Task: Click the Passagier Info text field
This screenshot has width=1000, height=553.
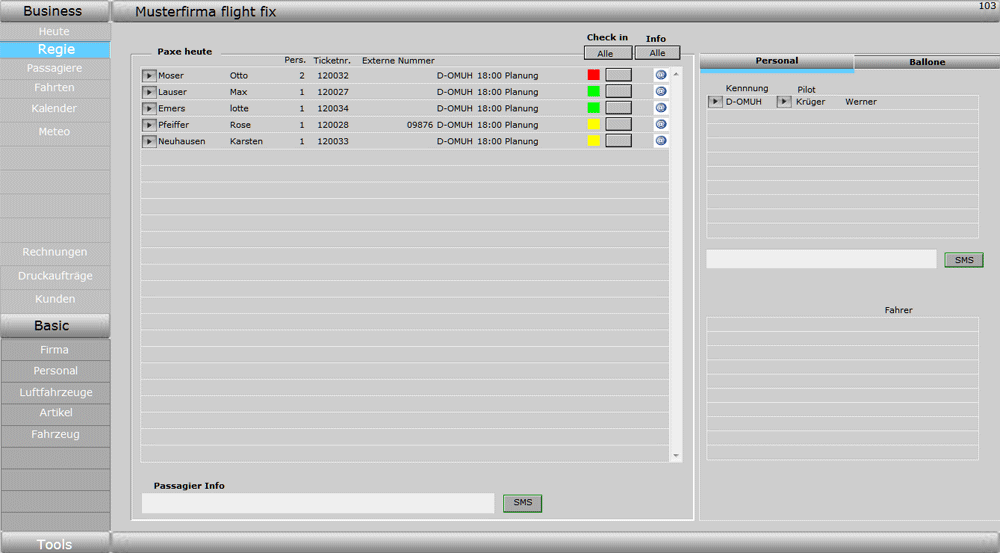Action: [x=318, y=503]
